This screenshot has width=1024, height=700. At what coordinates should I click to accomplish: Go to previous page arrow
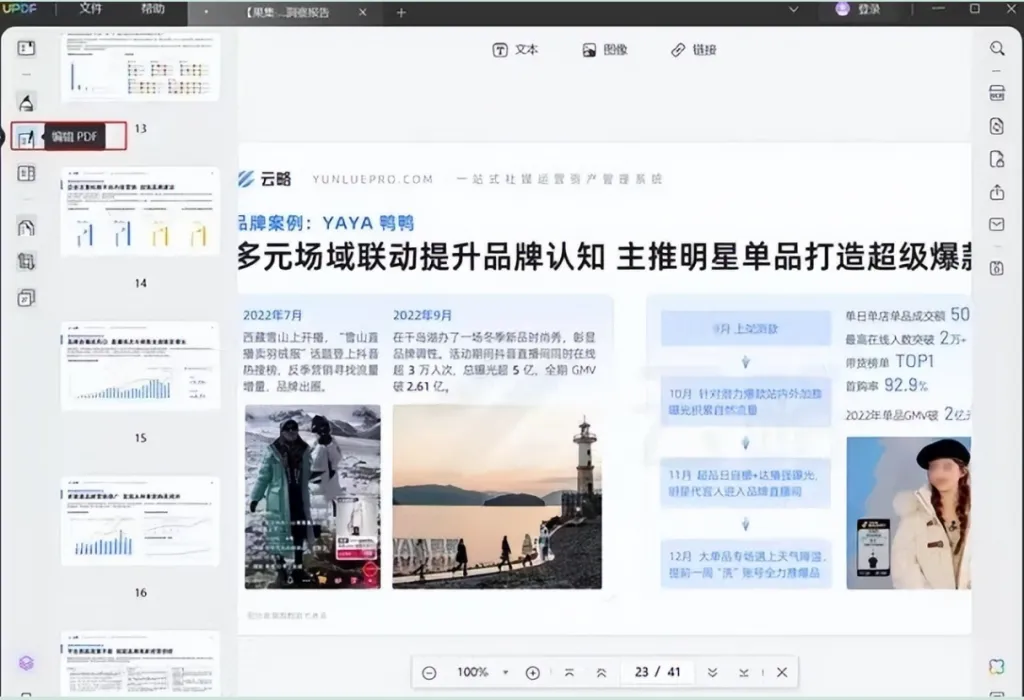pos(601,673)
